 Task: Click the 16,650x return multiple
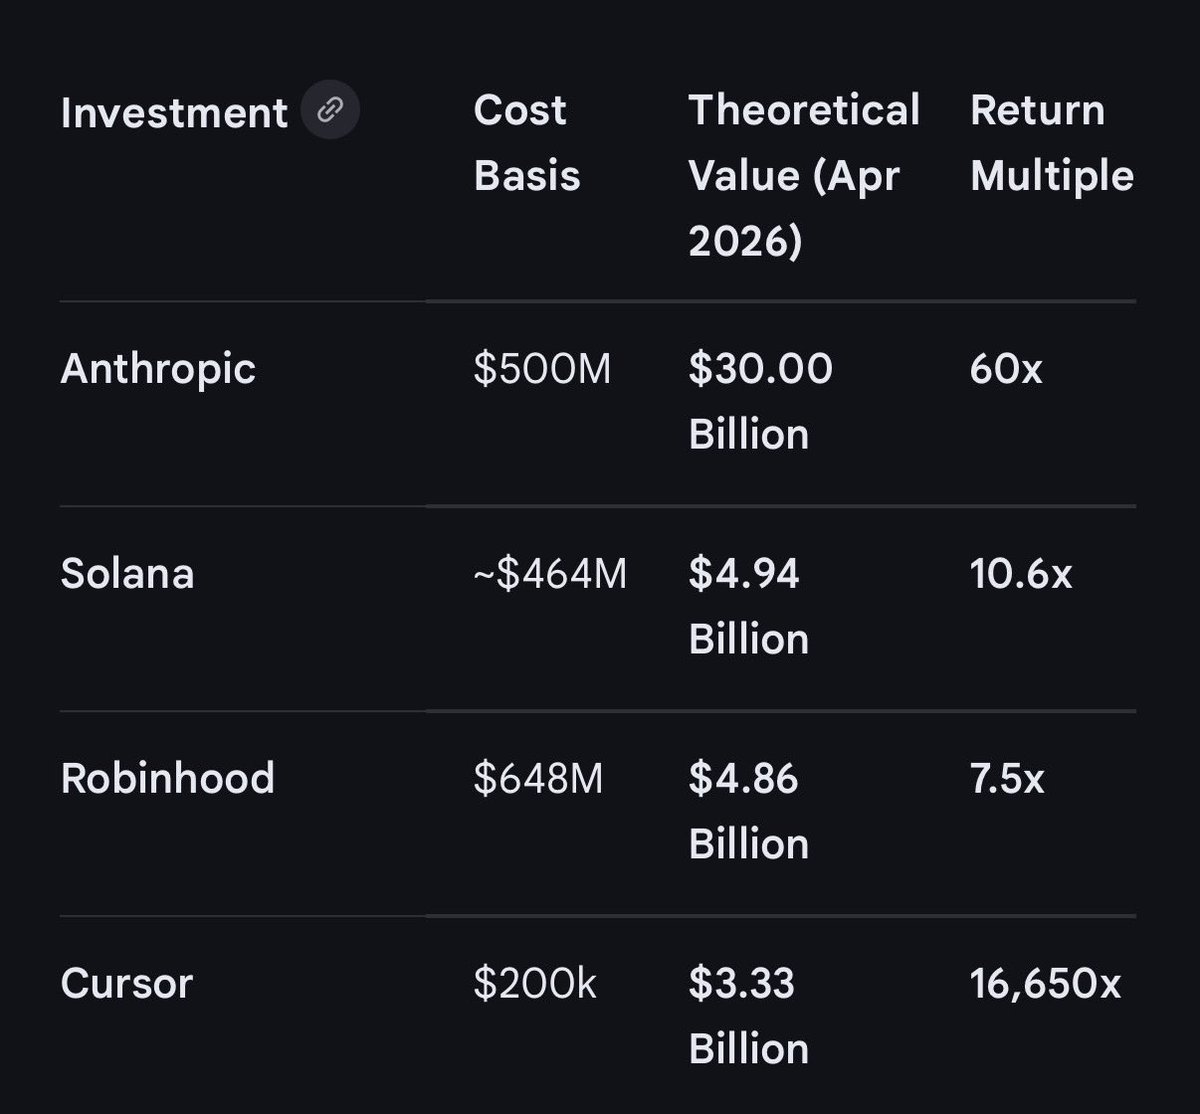(x=1045, y=984)
